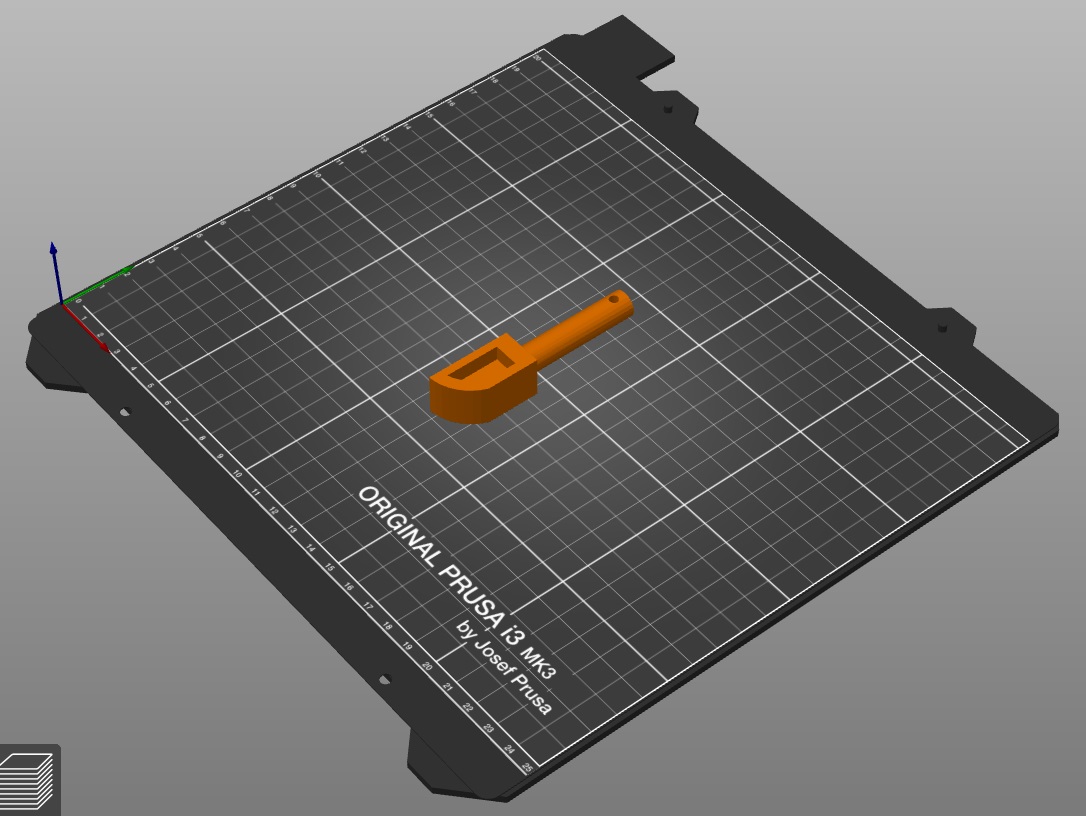Click ruler number 10 on front bed edge

[238, 474]
